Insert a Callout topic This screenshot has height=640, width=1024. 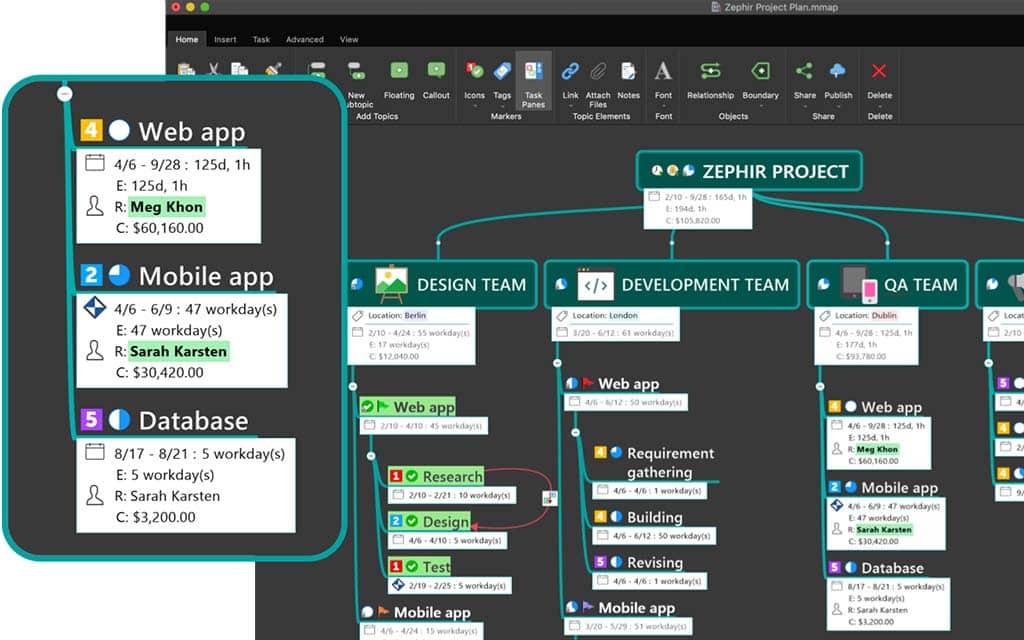(x=436, y=72)
